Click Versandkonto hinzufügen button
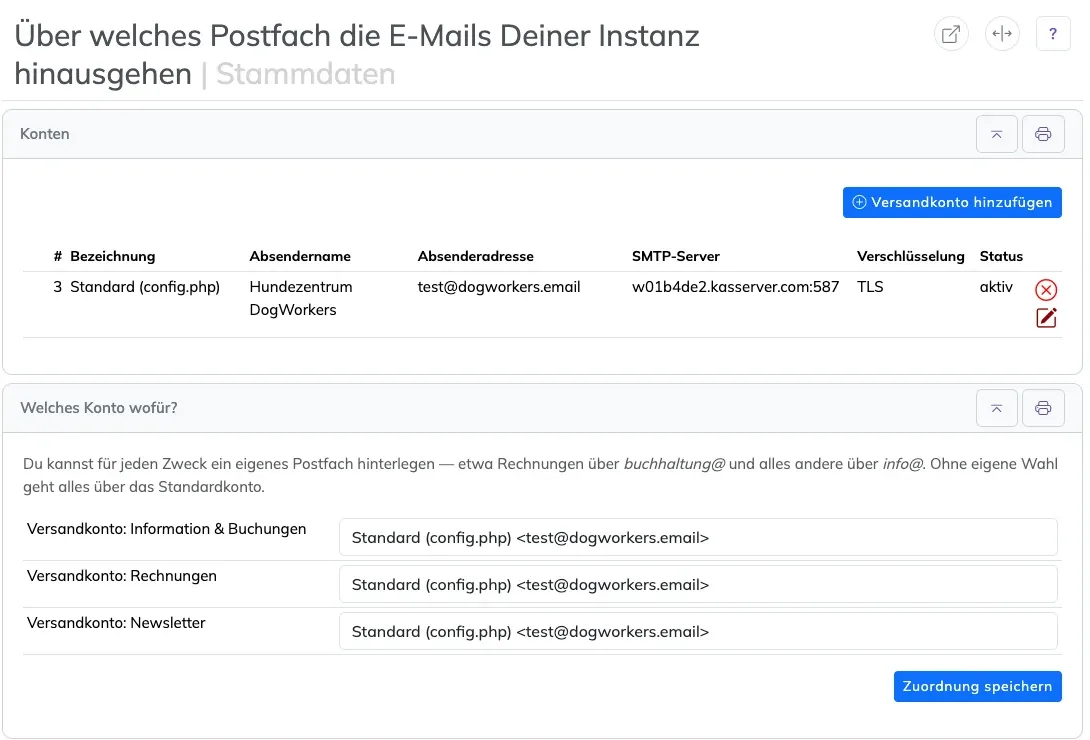The image size is (1090, 740). 952,202
